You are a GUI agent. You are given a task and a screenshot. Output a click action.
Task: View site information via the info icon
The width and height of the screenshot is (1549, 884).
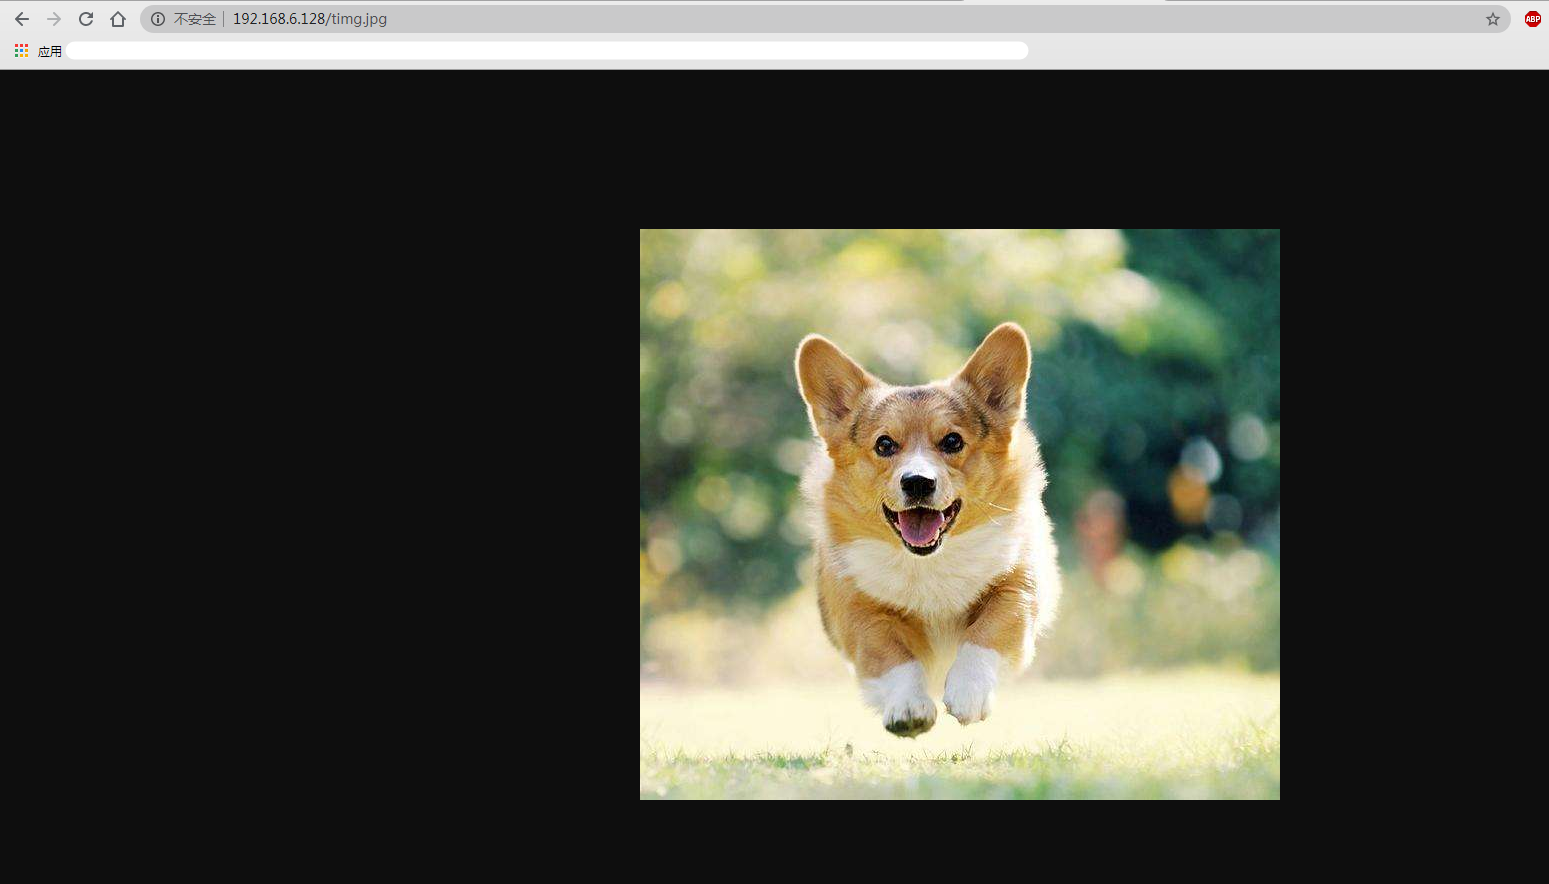coord(158,19)
